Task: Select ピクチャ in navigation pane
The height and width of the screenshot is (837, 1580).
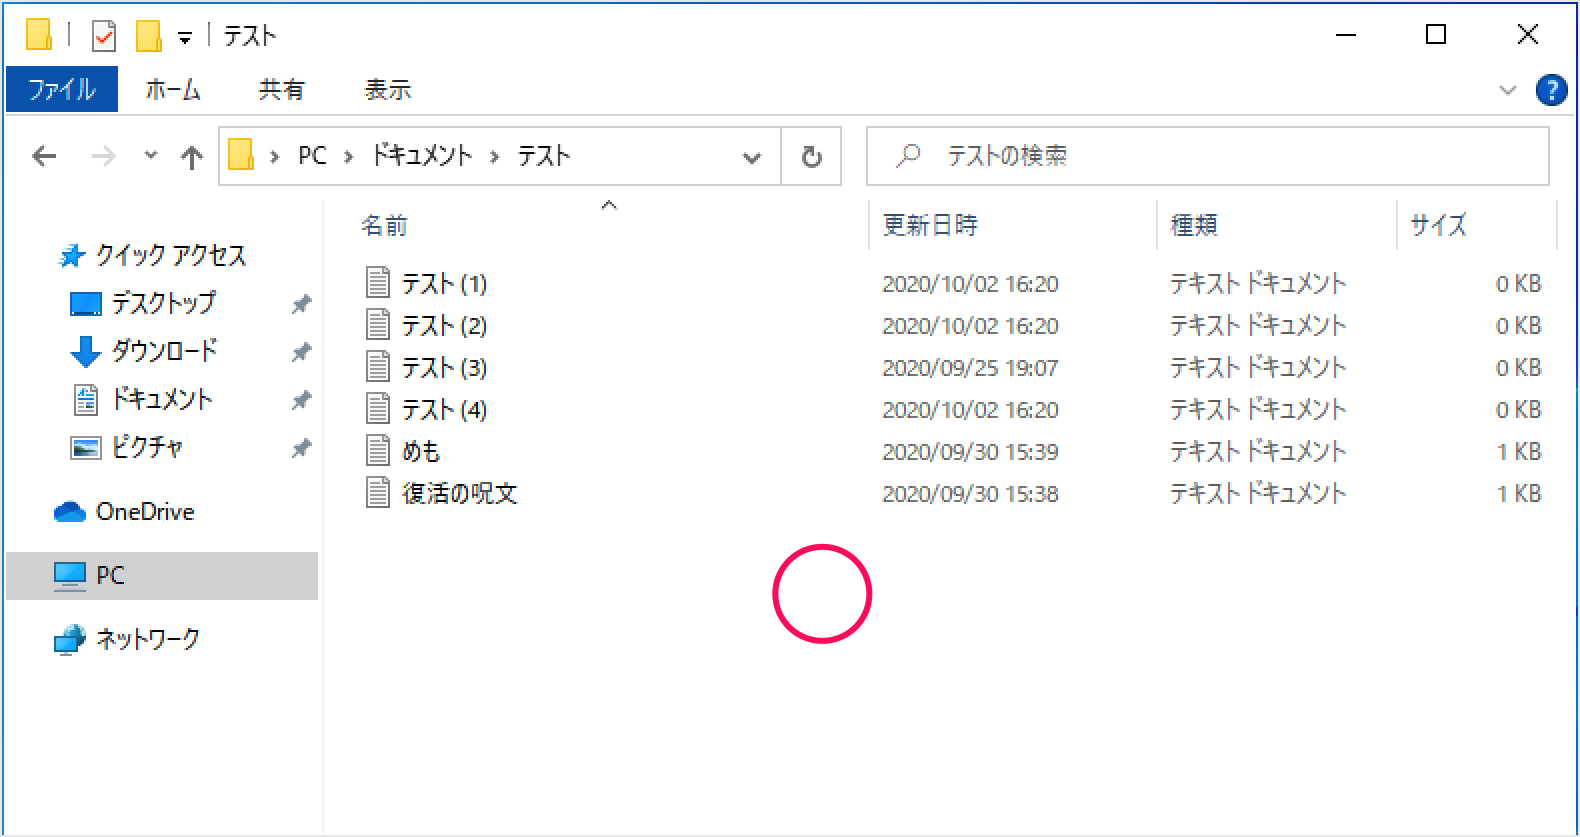Action: coord(147,447)
